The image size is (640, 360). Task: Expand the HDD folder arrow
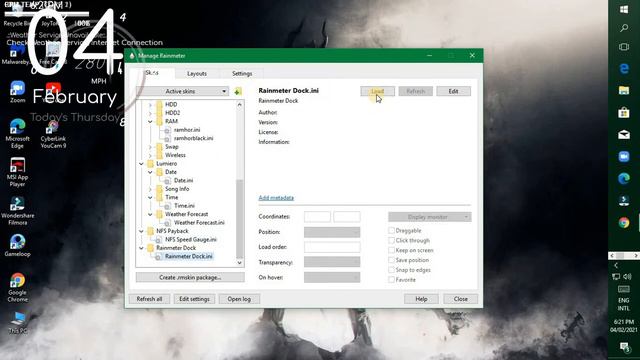coord(150,104)
